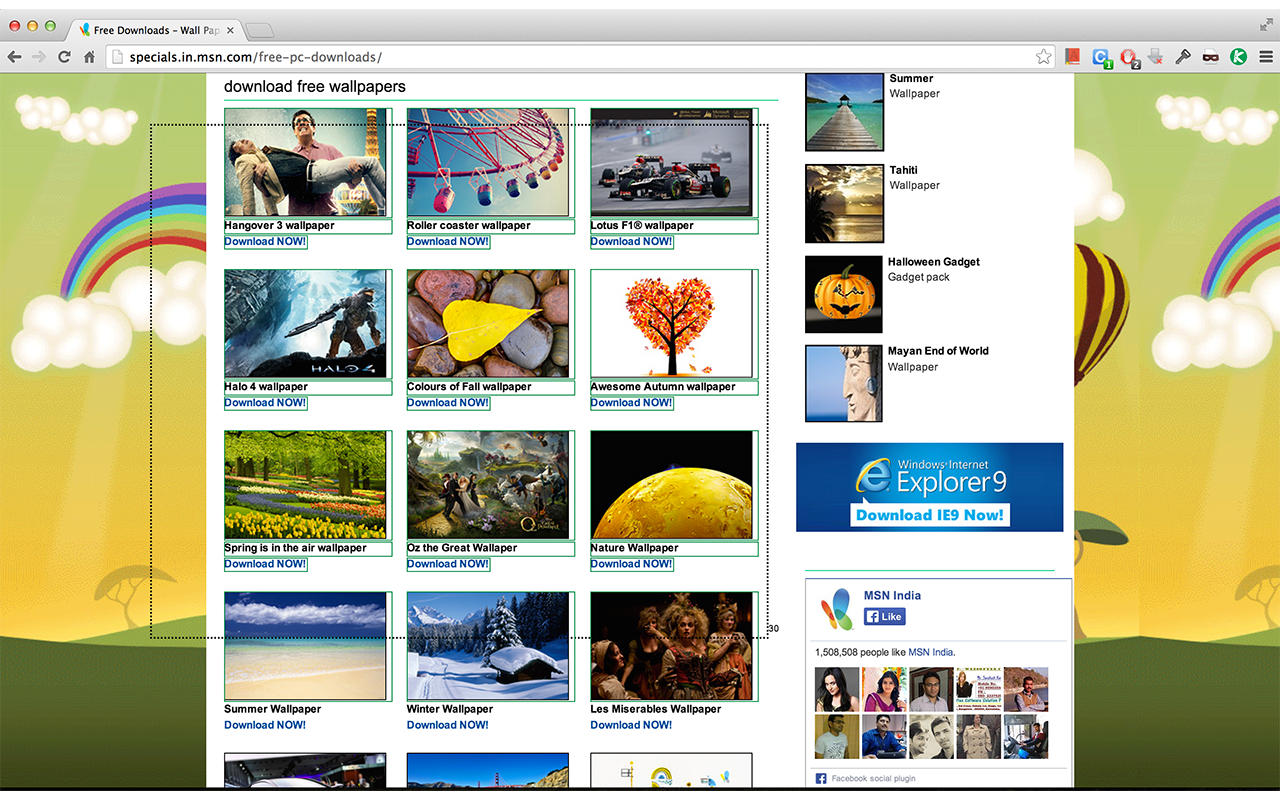Download the Nature wallpaper

(x=631, y=563)
